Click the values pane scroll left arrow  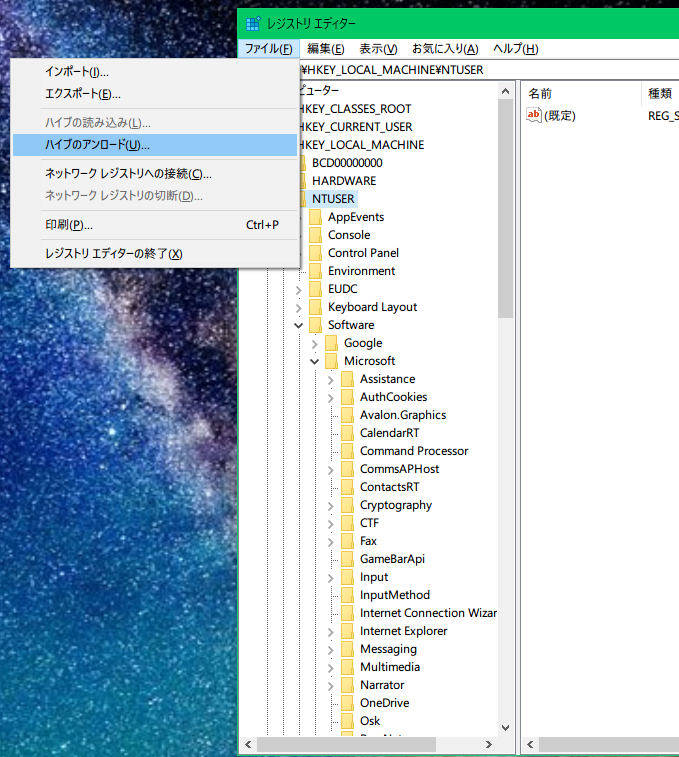coord(530,744)
